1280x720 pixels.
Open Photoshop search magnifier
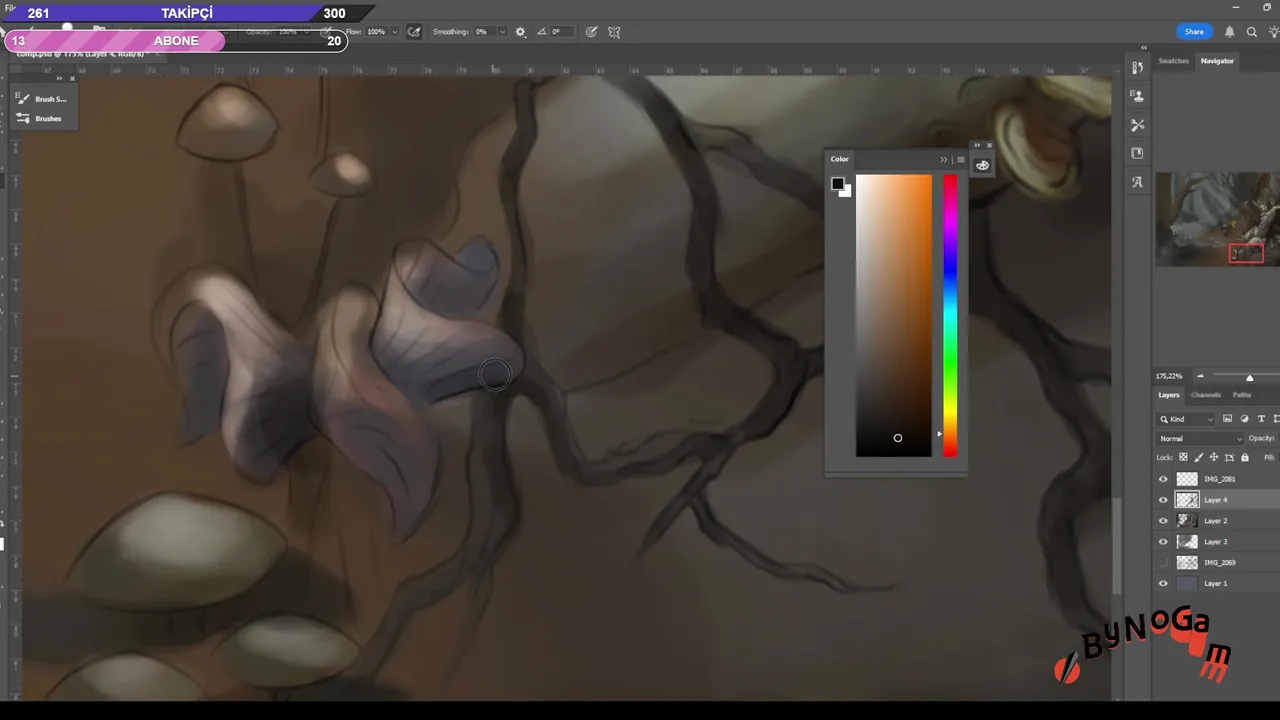pos(1251,32)
